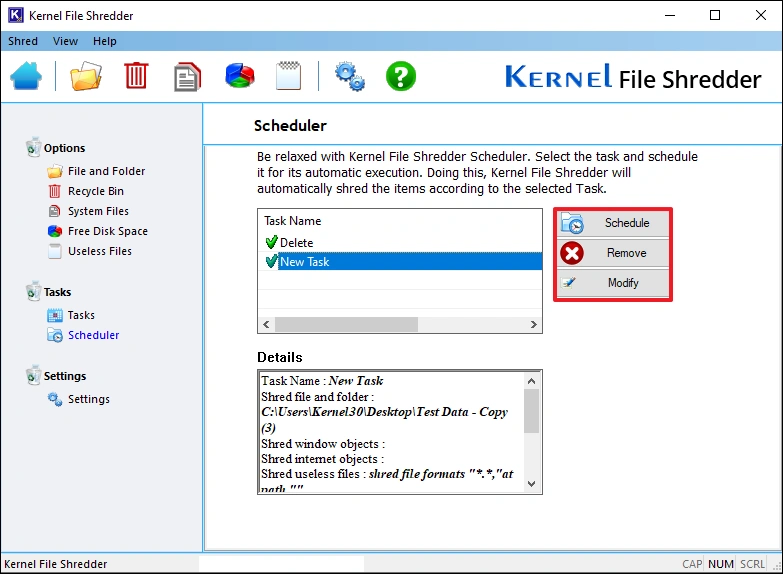Go to Tasks in the sidebar
Screen dimensions: 783x574
81,315
